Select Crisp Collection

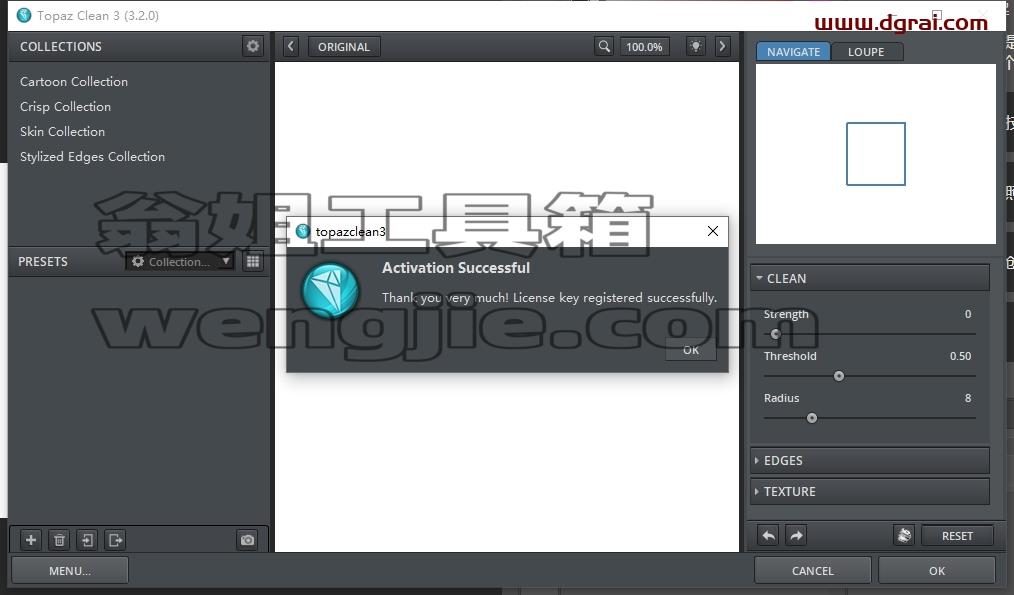(x=65, y=107)
